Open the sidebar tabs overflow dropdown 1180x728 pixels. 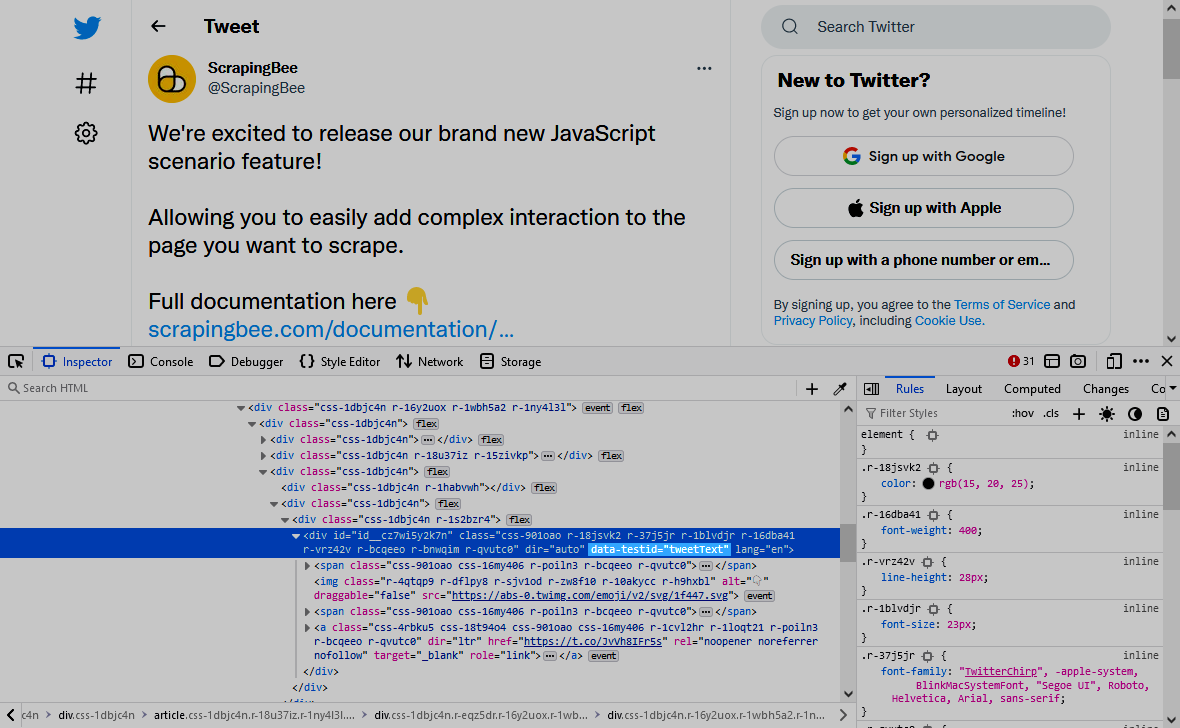click(x=1173, y=389)
